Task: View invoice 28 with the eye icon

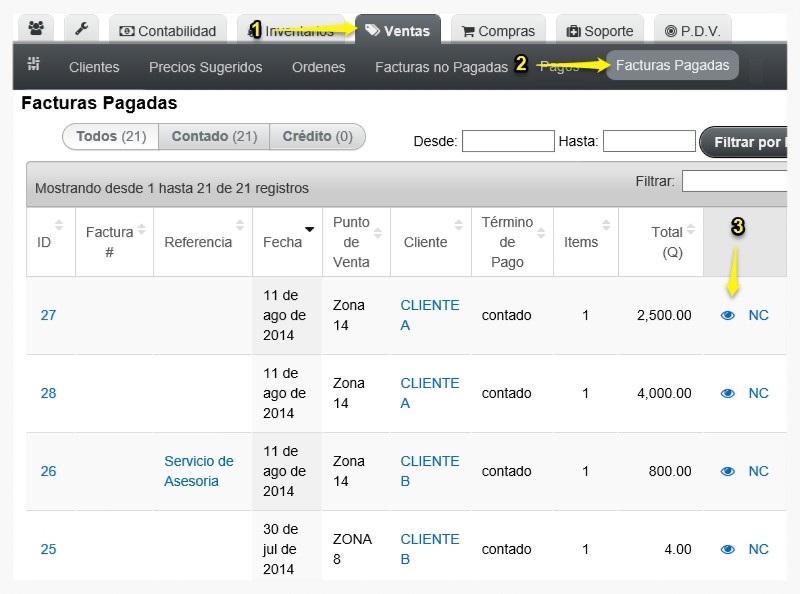Action: pos(728,393)
